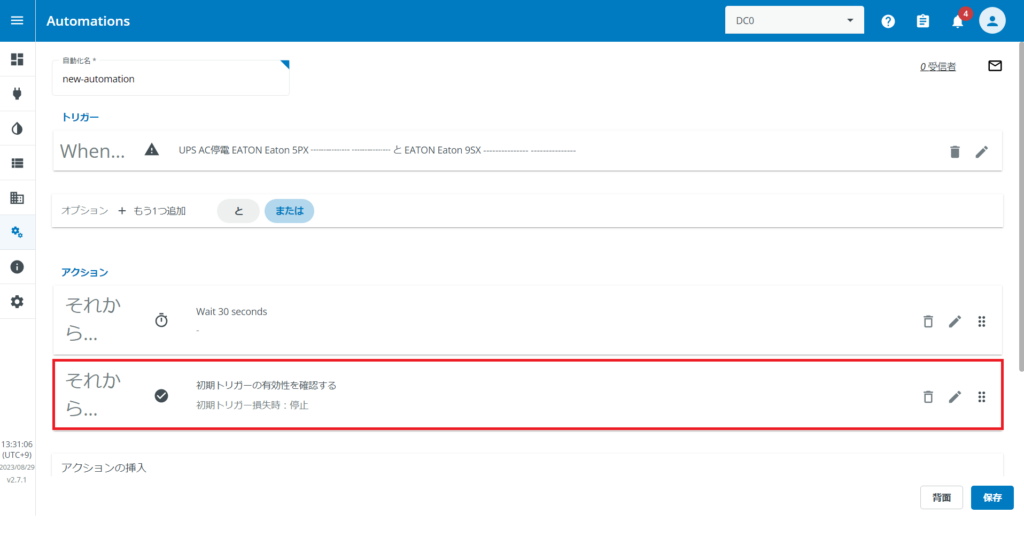Viewport: 1024px width, 552px height.
Task: Edit the Wait 30 seconds action
Action: click(x=955, y=321)
